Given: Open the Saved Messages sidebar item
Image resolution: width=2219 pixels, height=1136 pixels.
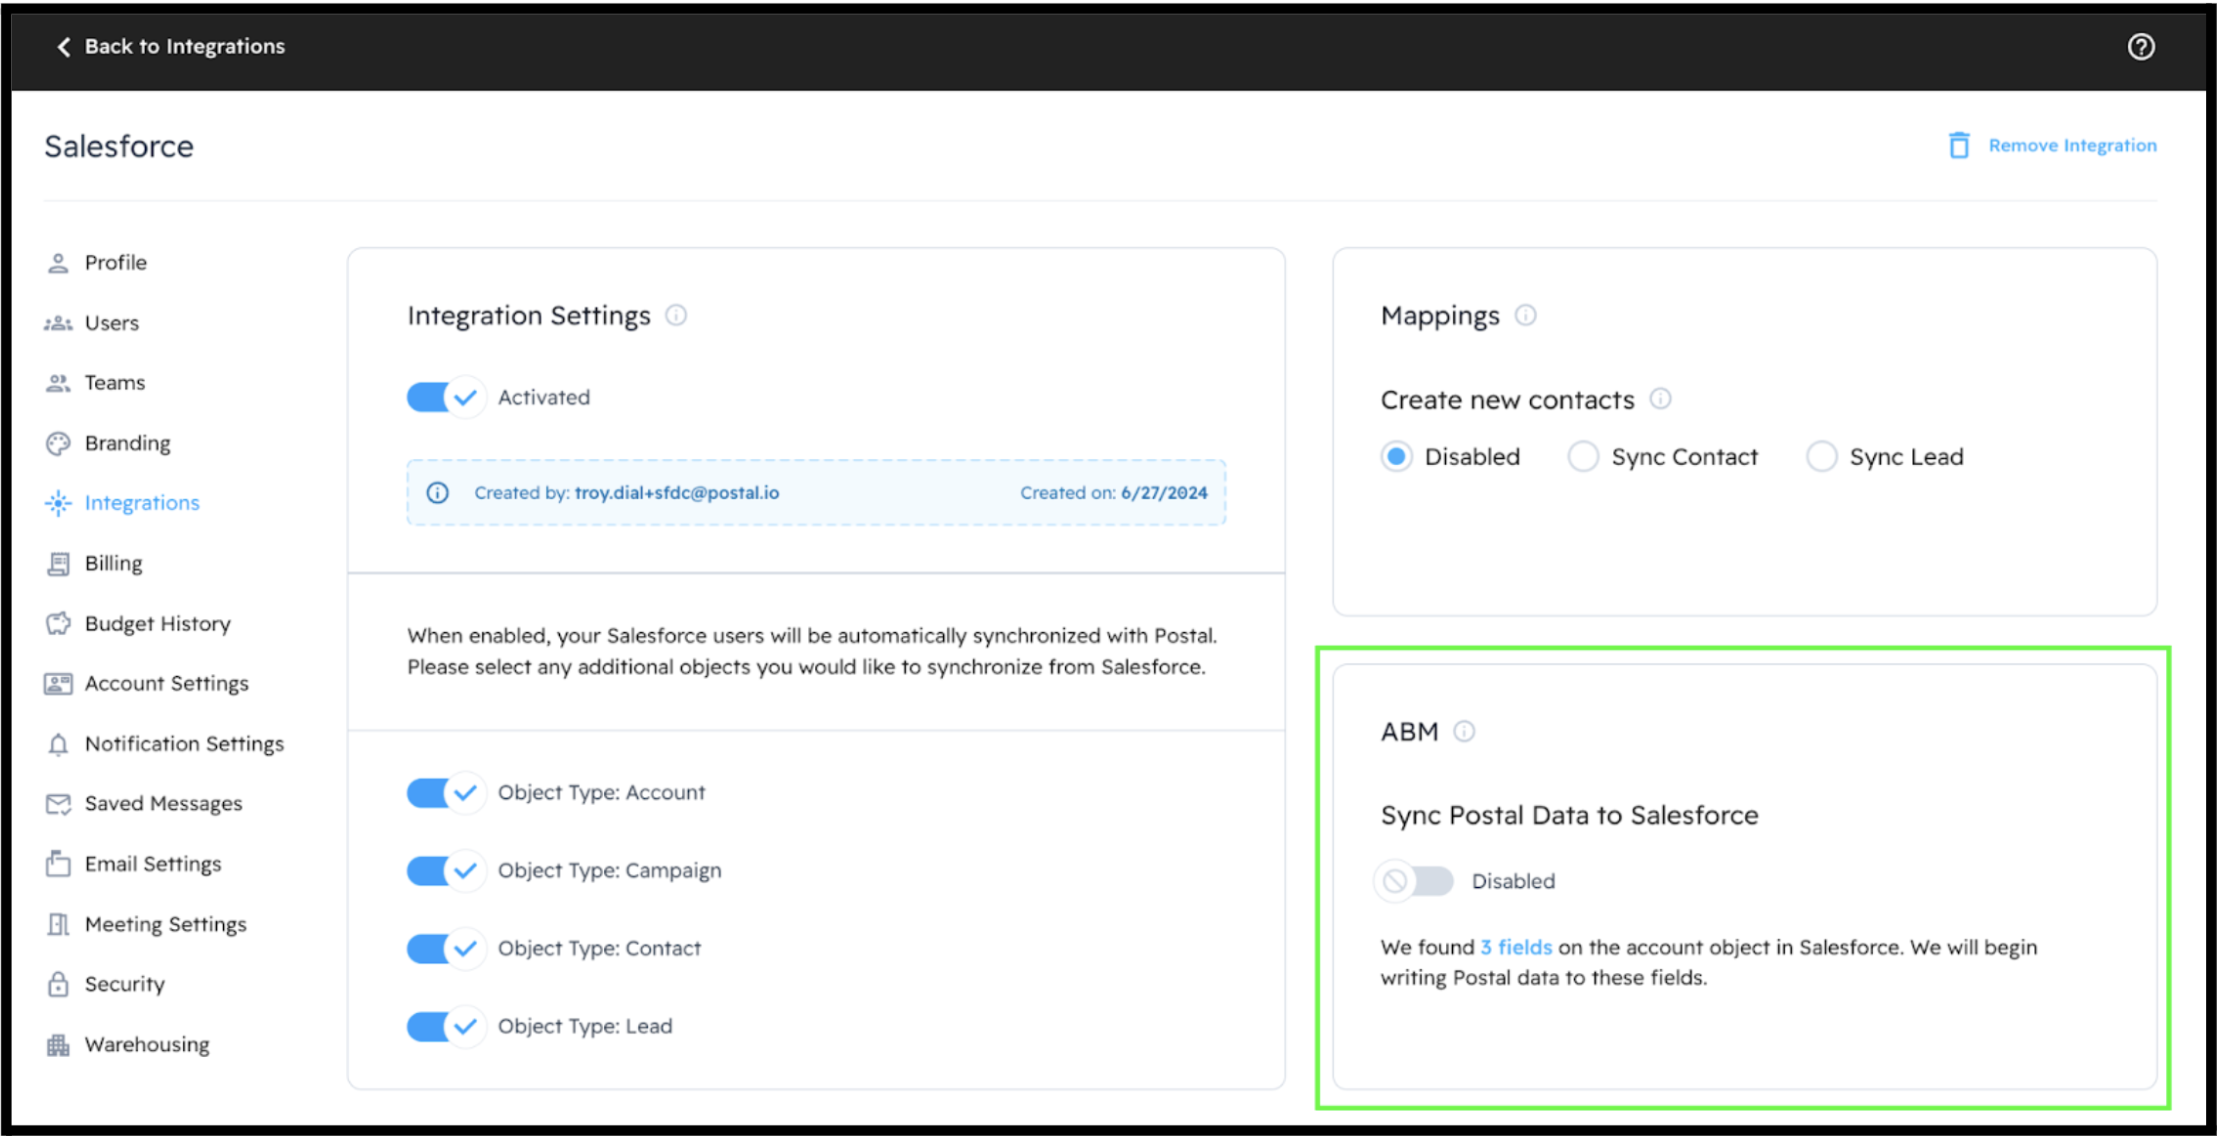Looking at the screenshot, I should pos(163,804).
